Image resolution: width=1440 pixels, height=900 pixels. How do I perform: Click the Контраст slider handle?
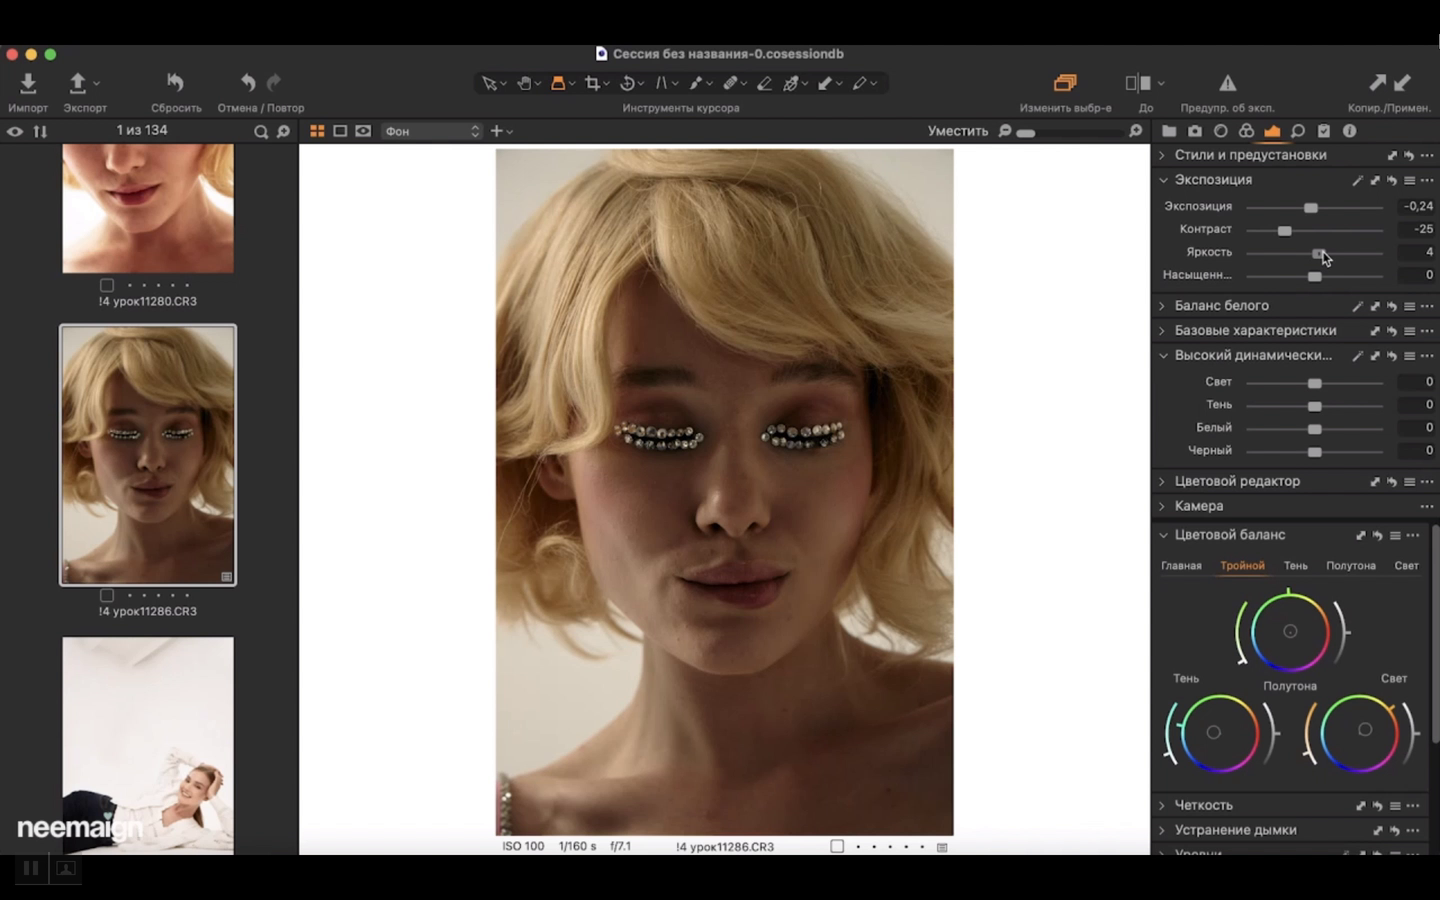pos(1284,230)
